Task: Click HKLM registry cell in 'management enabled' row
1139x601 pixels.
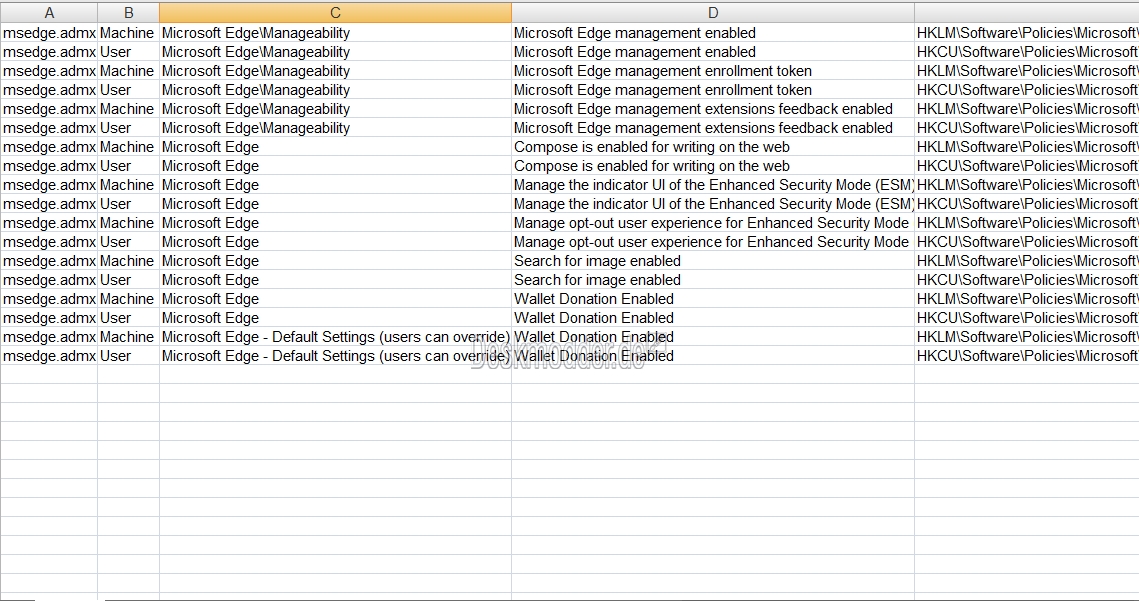Action: [x=1026, y=33]
